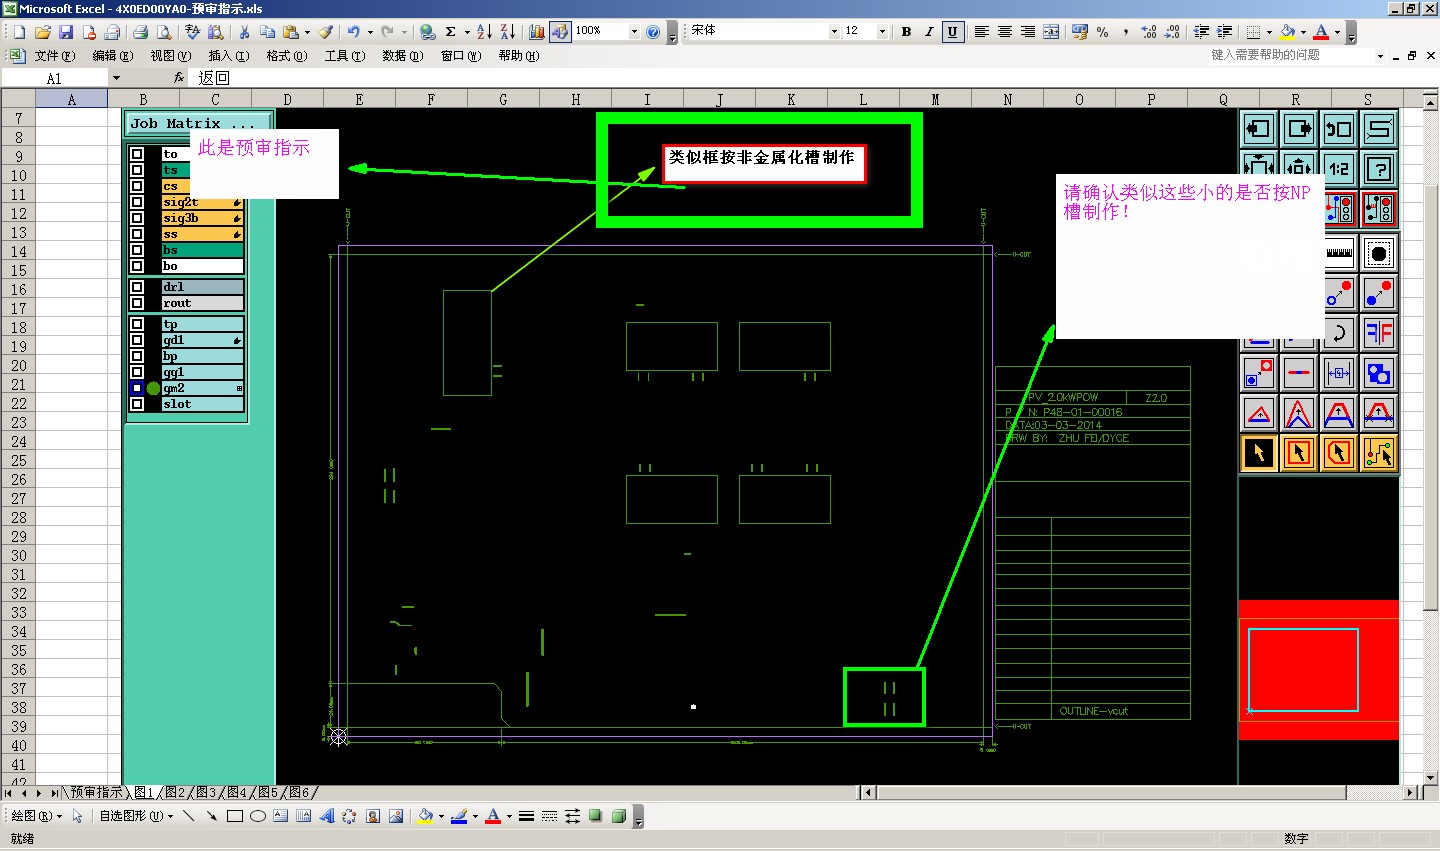Expand the font size 12 dropdown

882,32
